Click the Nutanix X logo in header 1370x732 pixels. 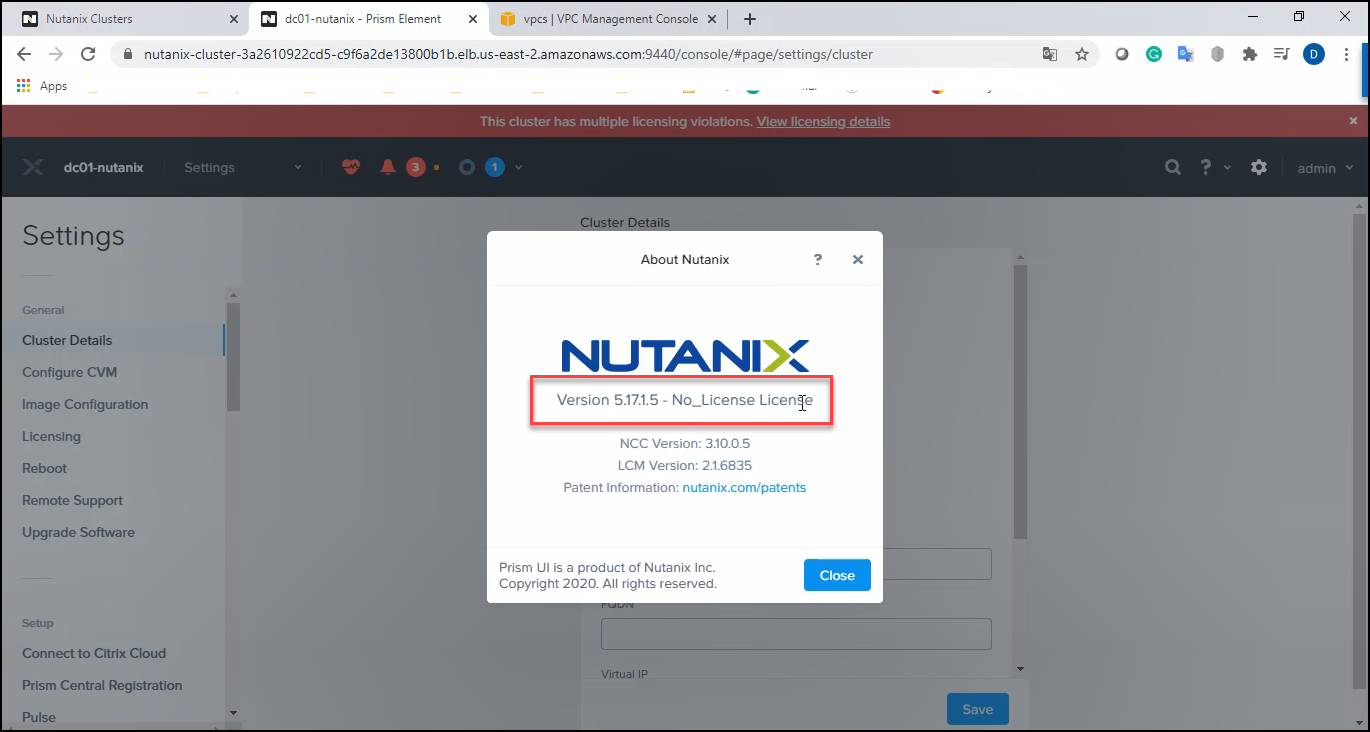33,168
